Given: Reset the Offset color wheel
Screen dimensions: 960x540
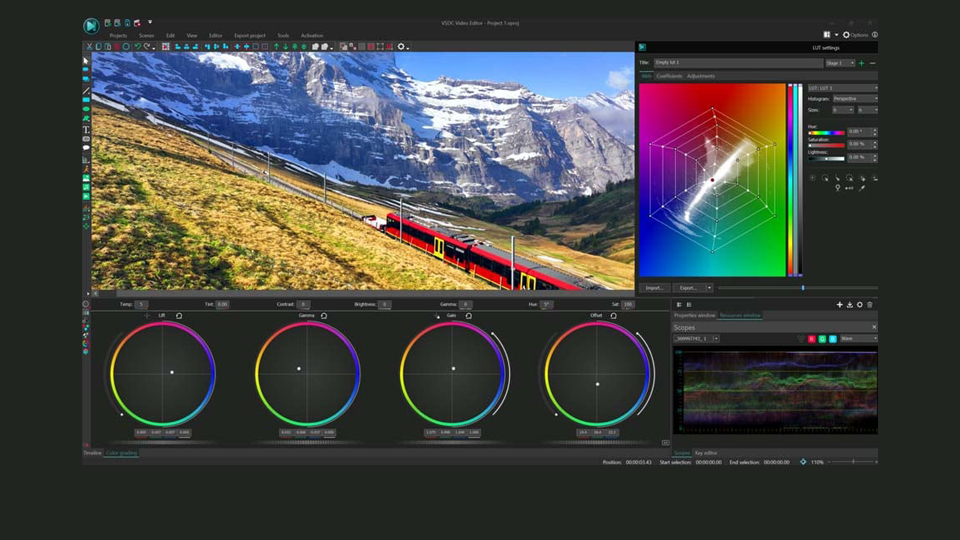Looking at the screenshot, I should [x=613, y=316].
